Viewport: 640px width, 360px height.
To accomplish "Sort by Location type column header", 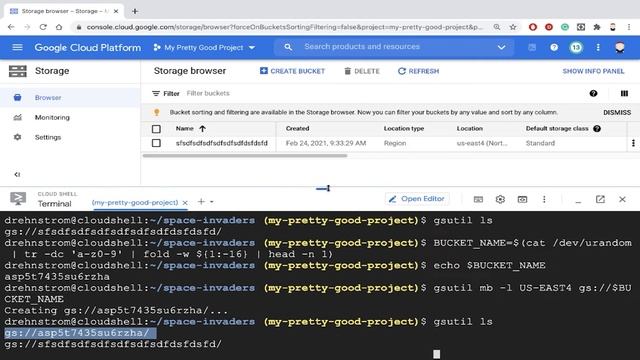I will (404, 129).
